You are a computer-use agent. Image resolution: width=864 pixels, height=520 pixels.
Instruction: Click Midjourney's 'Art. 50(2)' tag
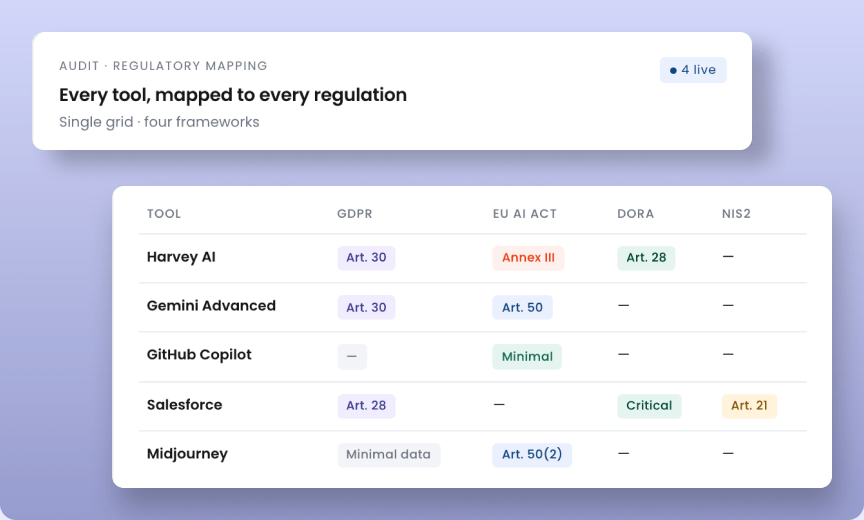click(x=532, y=455)
